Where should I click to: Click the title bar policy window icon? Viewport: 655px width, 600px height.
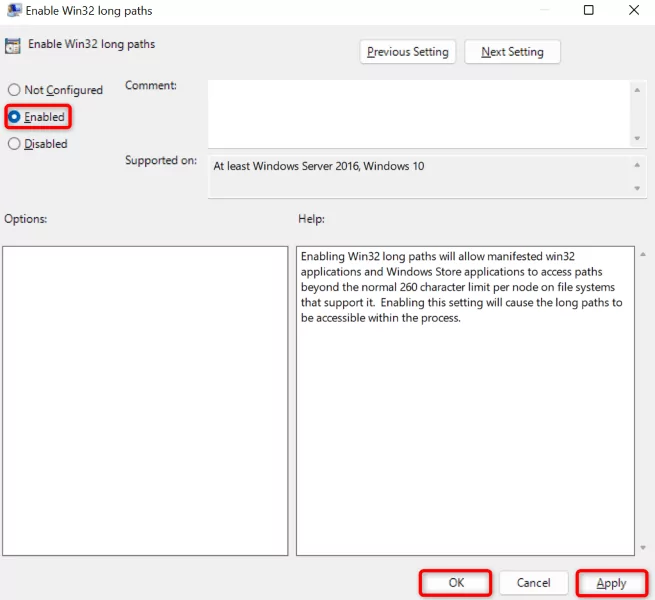pos(14,10)
